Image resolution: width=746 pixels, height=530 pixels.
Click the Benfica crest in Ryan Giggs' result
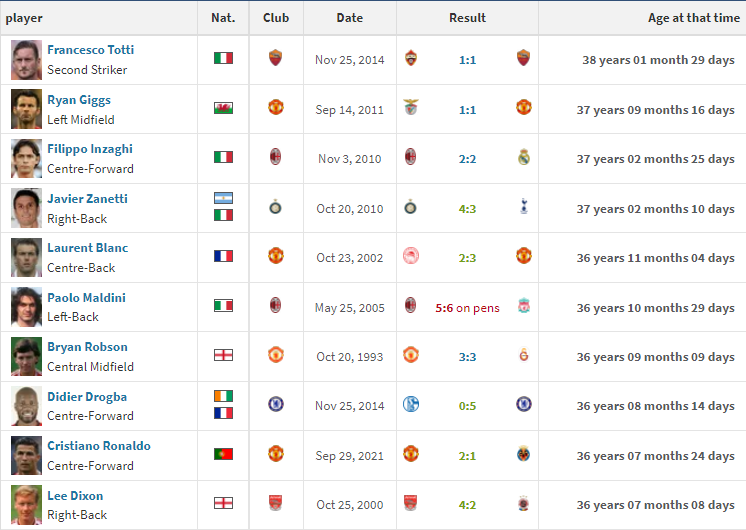coord(411,107)
